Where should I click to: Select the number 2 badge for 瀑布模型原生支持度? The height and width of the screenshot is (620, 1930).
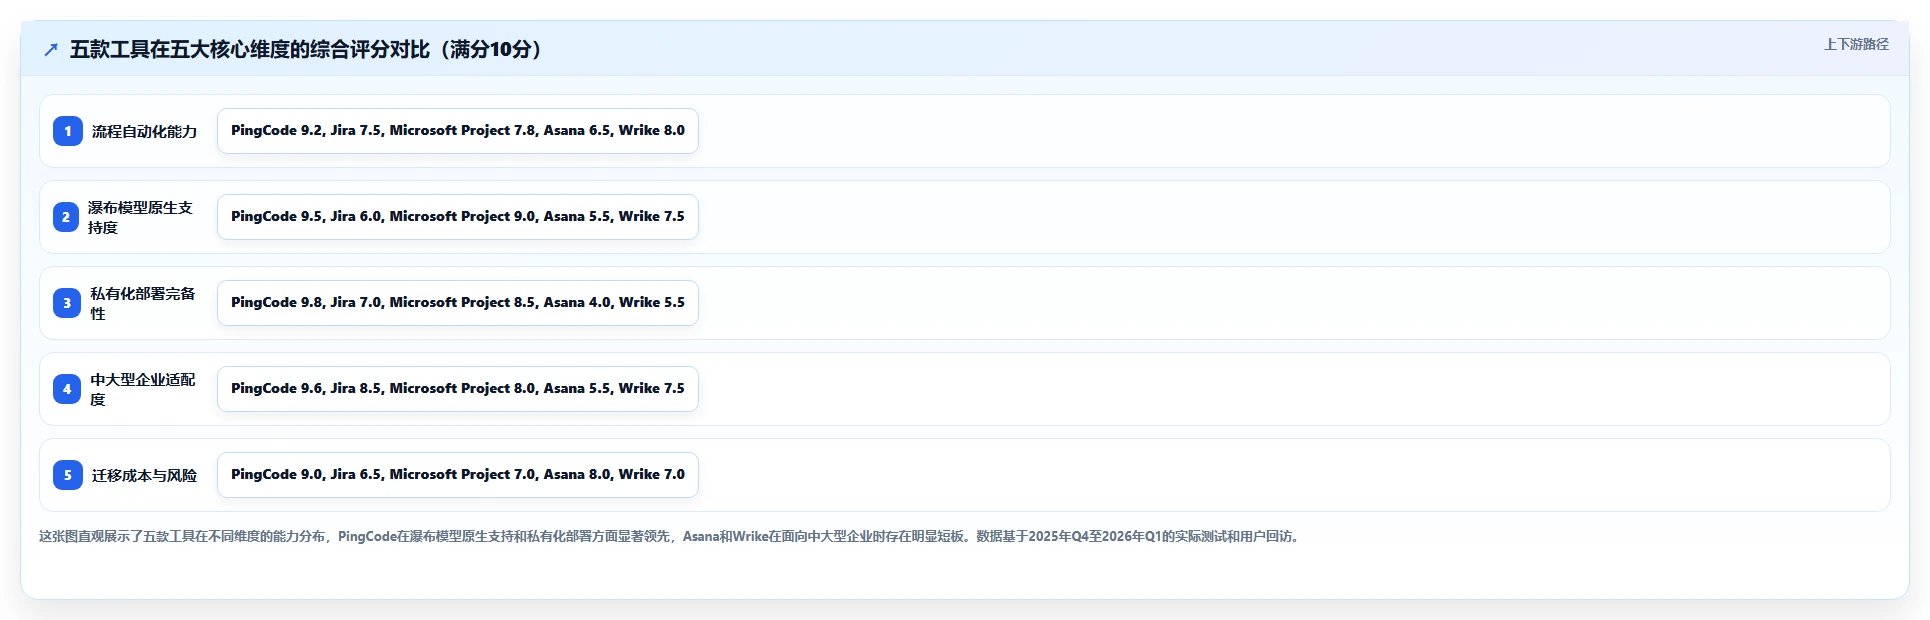(66, 217)
